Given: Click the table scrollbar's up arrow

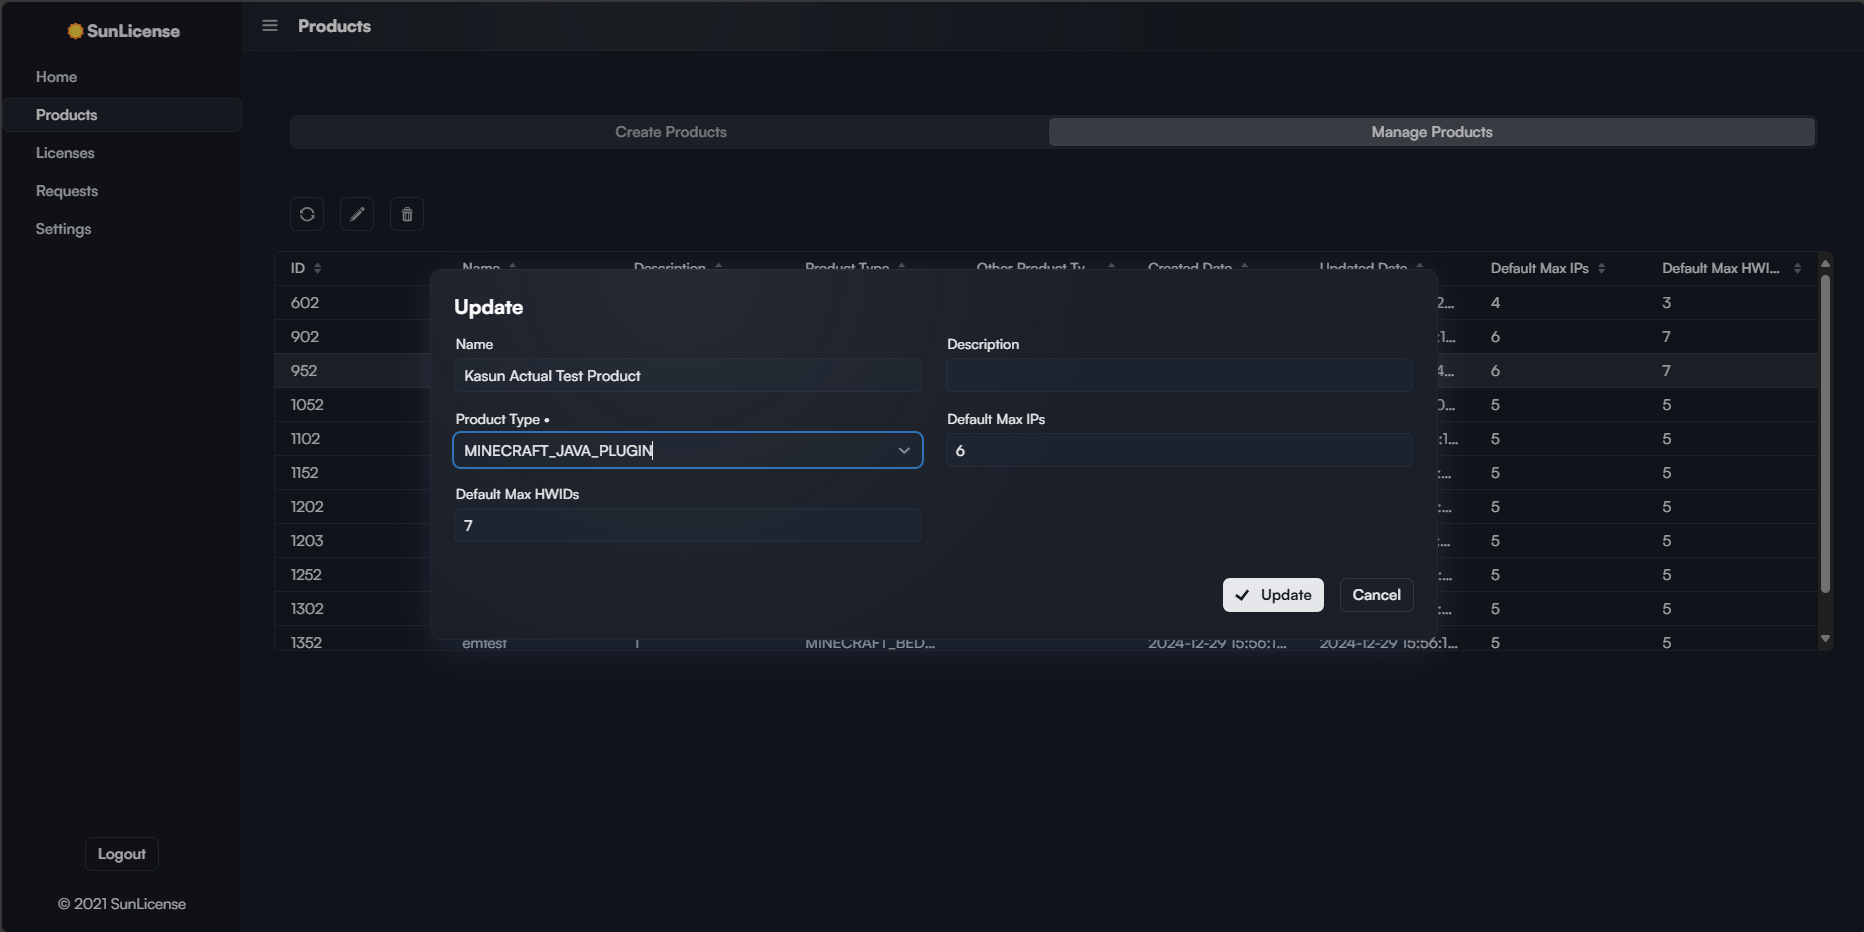Looking at the screenshot, I should coord(1825,264).
